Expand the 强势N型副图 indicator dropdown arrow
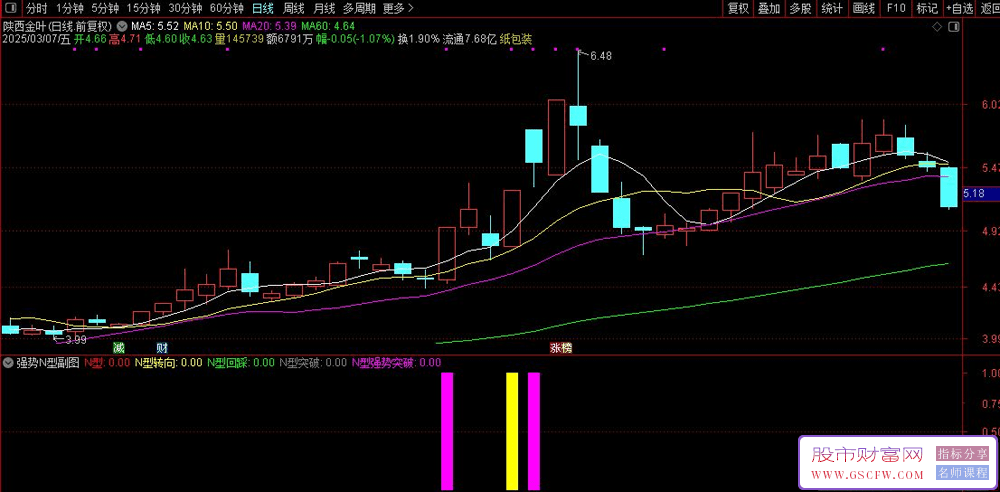This screenshot has height=492, width=1000. point(8,363)
